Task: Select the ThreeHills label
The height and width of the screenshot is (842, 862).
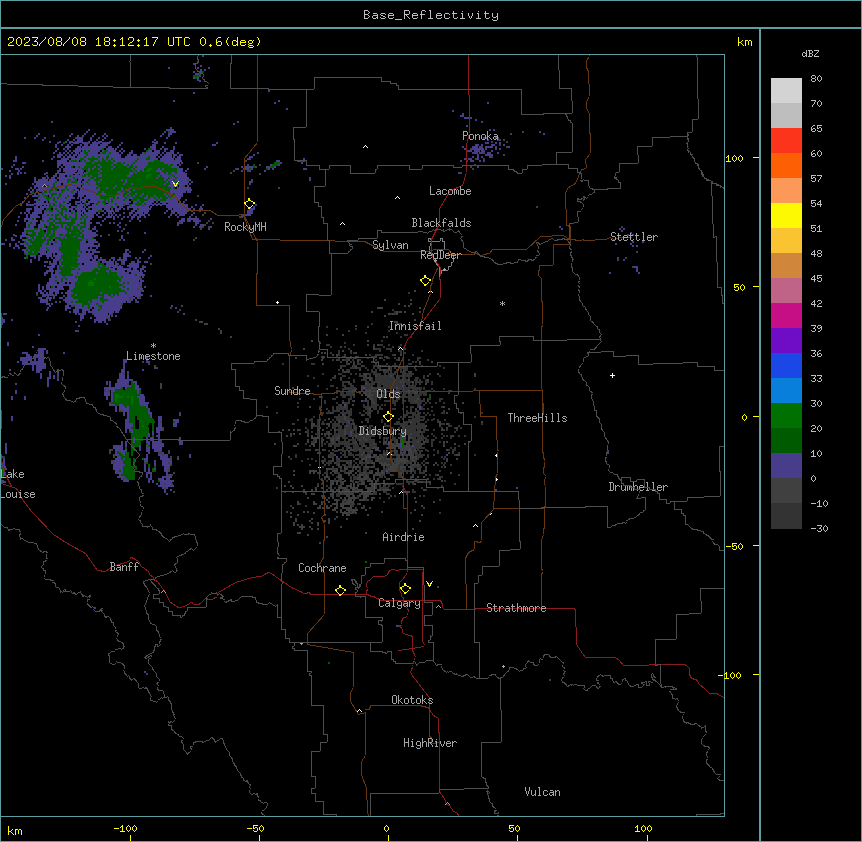Action: [537, 418]
